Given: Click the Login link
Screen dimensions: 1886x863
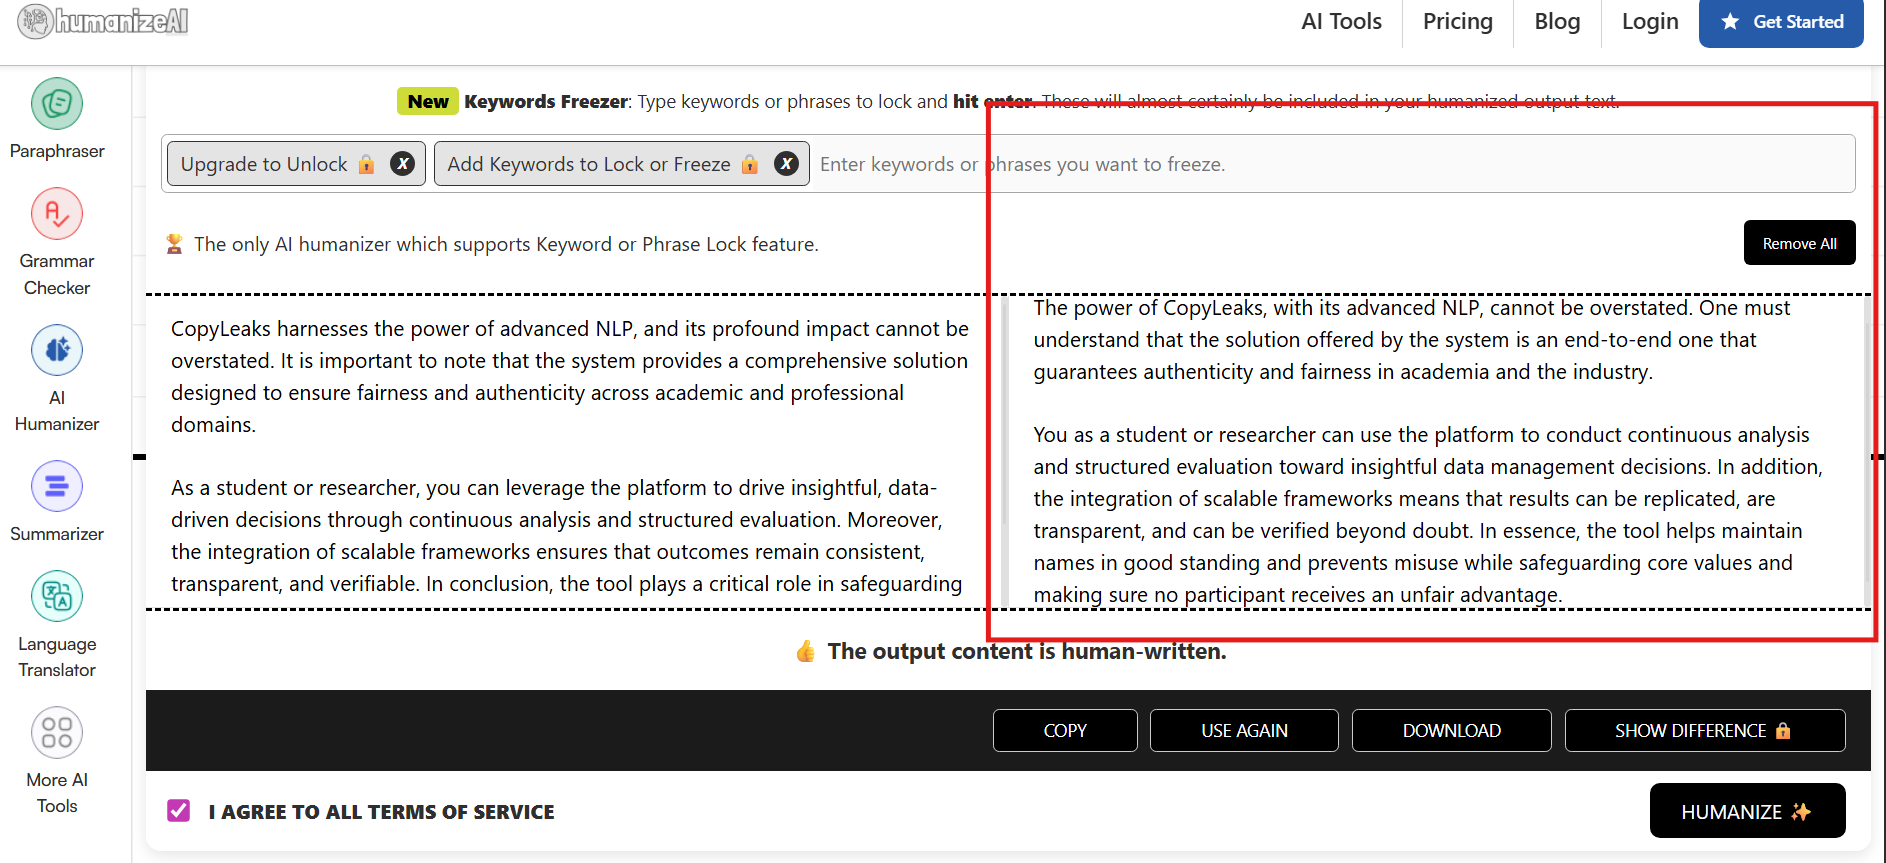Looking at the screenshot, I should [1649, 22].
